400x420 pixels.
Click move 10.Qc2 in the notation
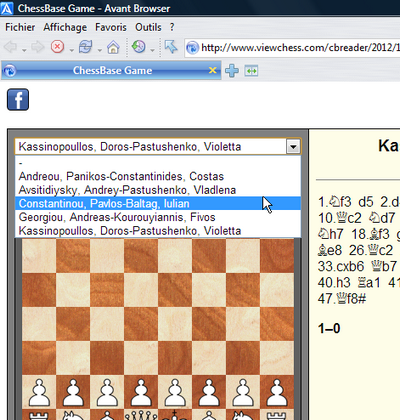pyautogui.click(x=339, y=218)
